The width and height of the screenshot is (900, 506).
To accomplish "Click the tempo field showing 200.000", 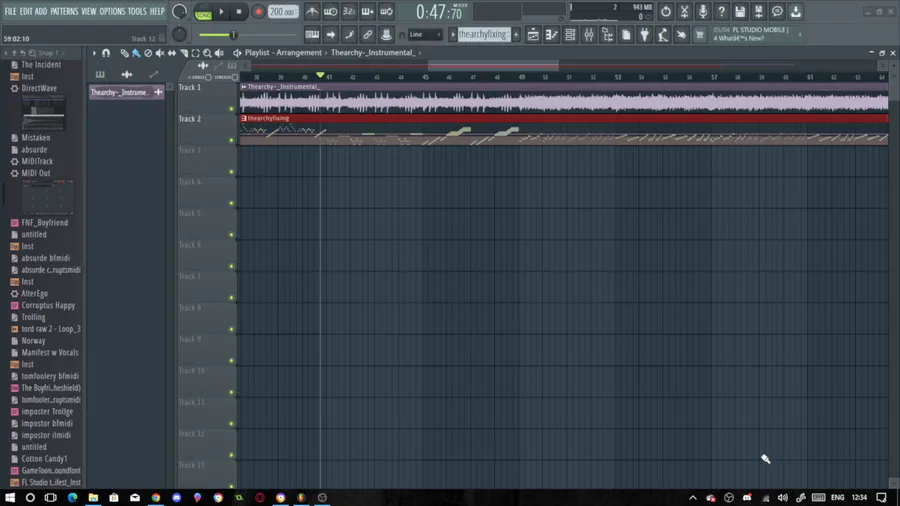I will pyautogui.click(x=282, y=11).
